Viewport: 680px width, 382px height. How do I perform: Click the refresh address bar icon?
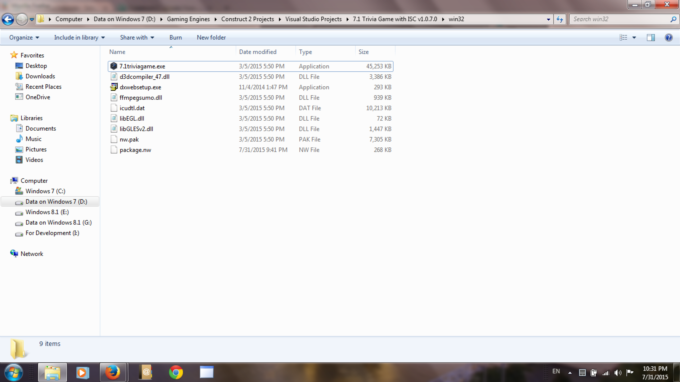click(x=560, y=19)
